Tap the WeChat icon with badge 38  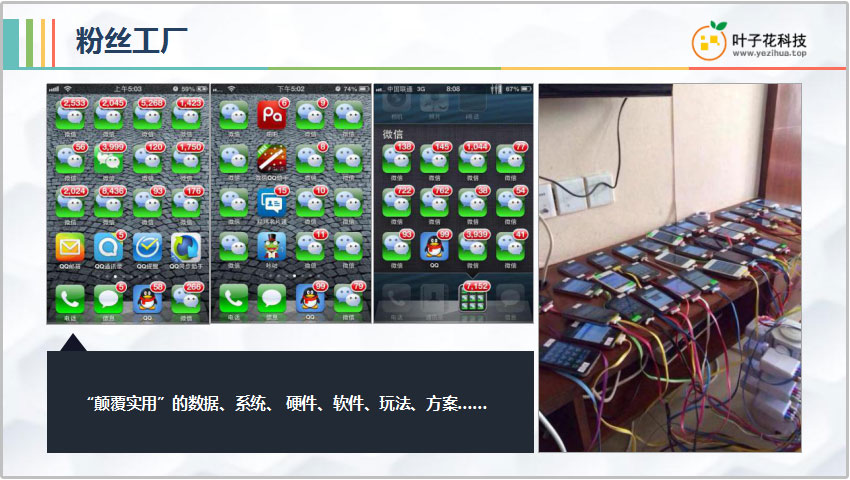tap(473, 203)
